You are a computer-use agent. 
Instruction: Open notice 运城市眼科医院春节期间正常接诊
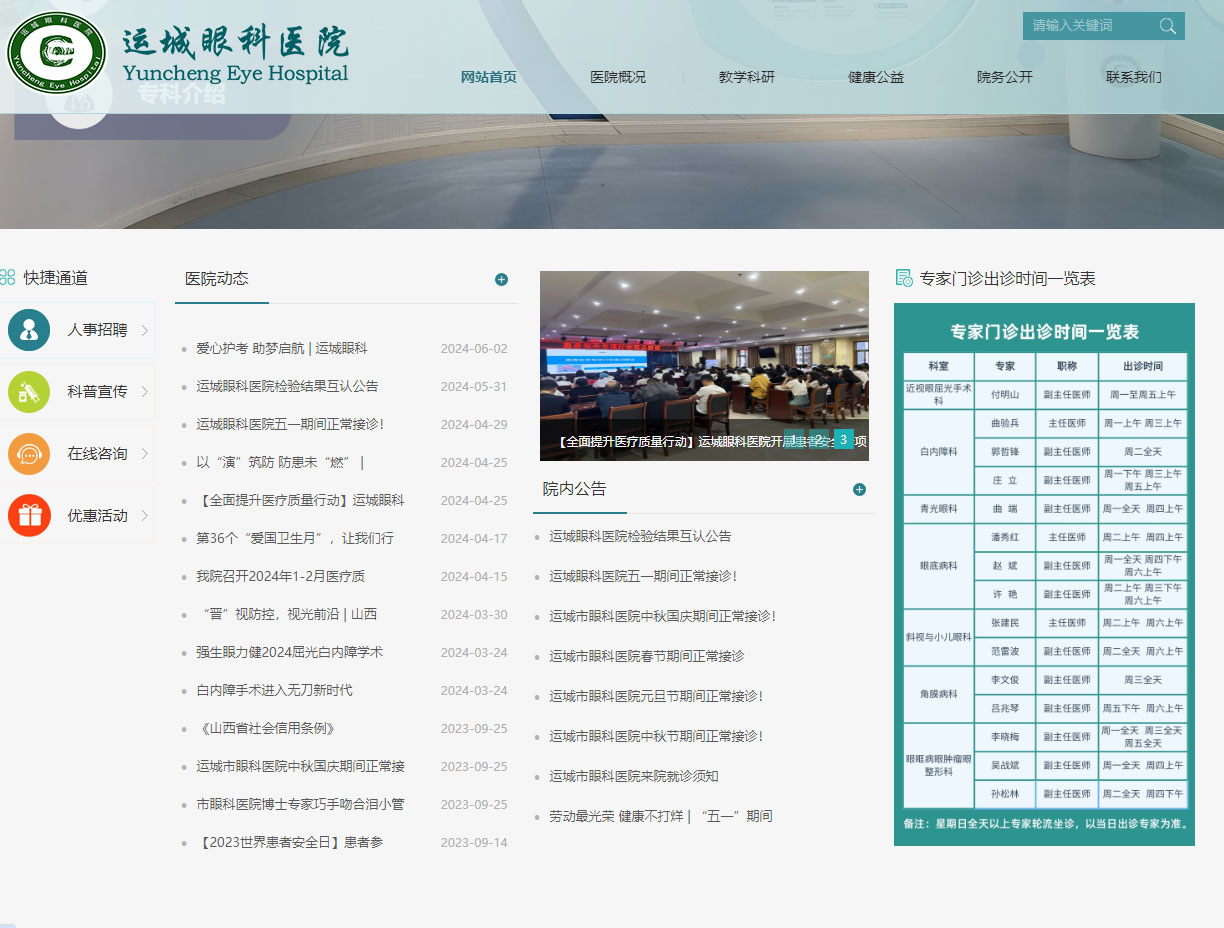click(647, 657)
